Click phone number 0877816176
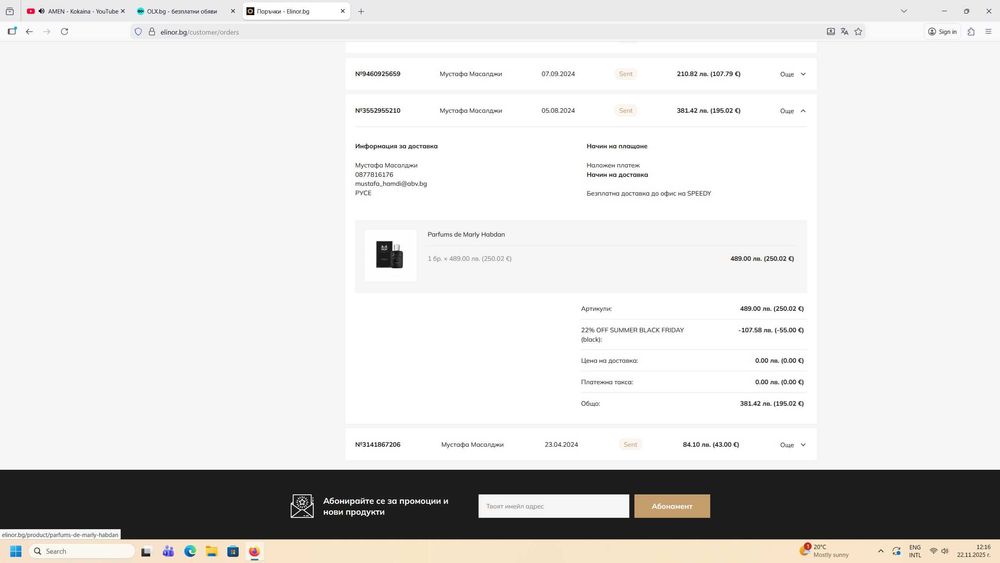The height and width of the screenshot is (563, 1000). (374, 175)
